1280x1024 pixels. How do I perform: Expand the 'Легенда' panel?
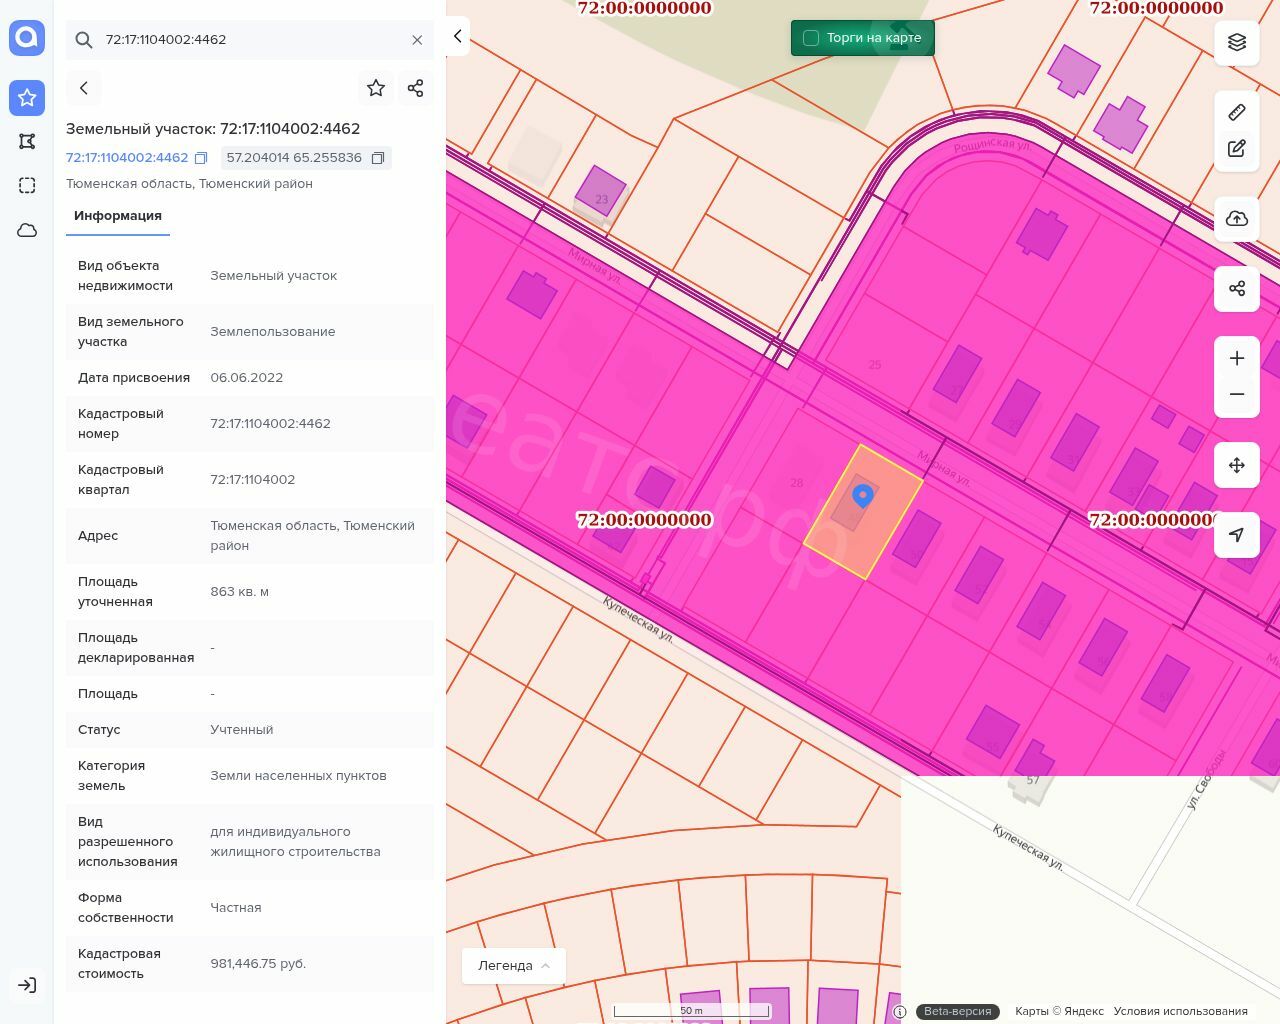[x=513, y=965]
